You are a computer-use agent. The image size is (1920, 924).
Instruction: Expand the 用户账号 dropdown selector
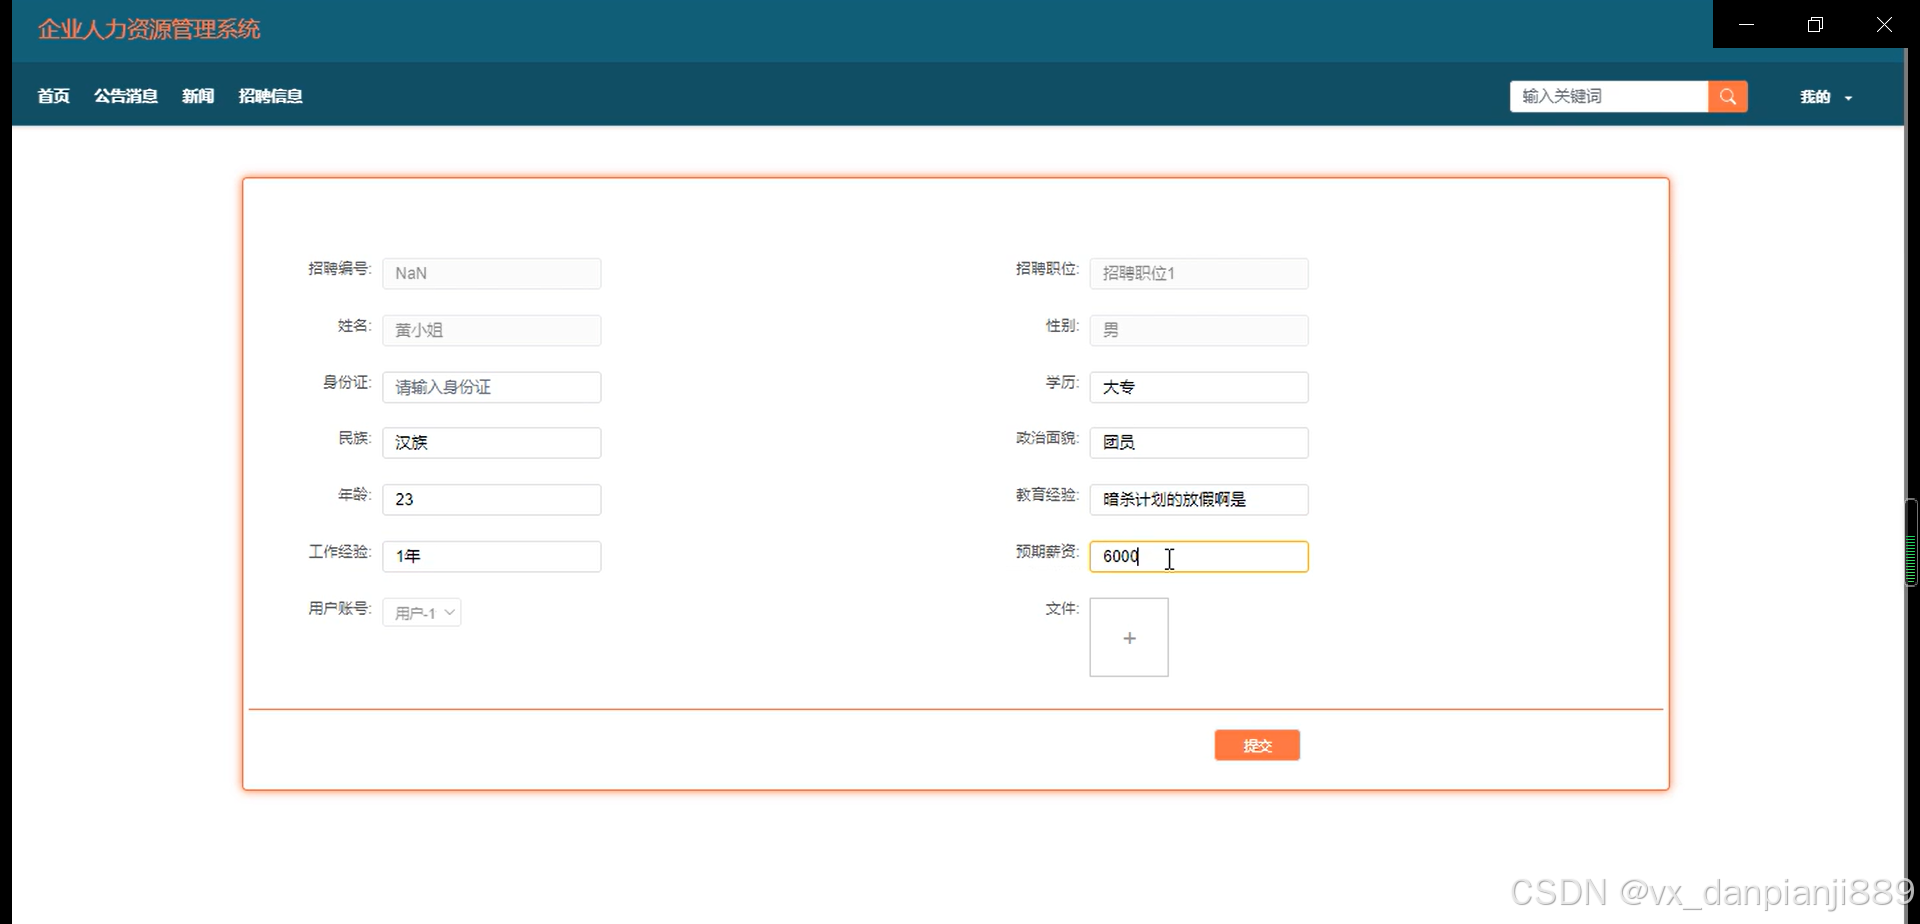pyautogui.click(x=422, y=612)
